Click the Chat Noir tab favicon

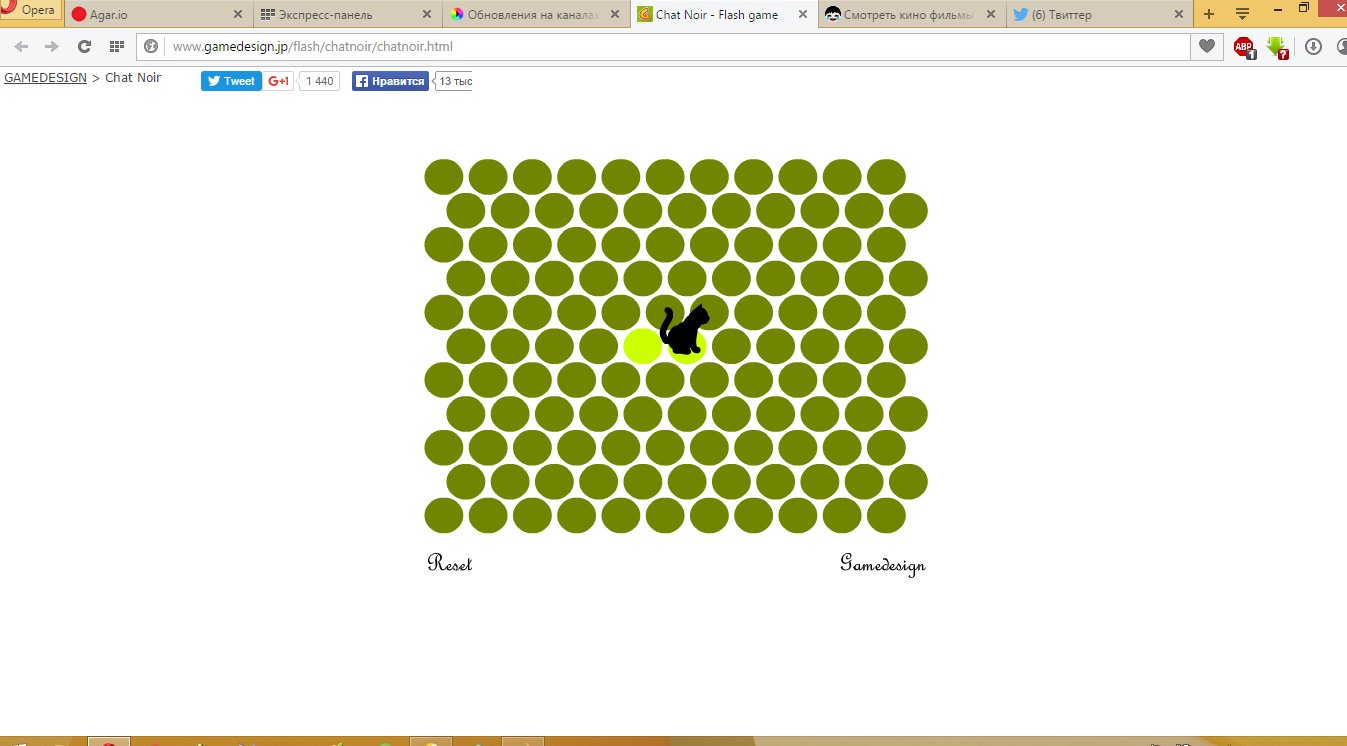(645, 15)
